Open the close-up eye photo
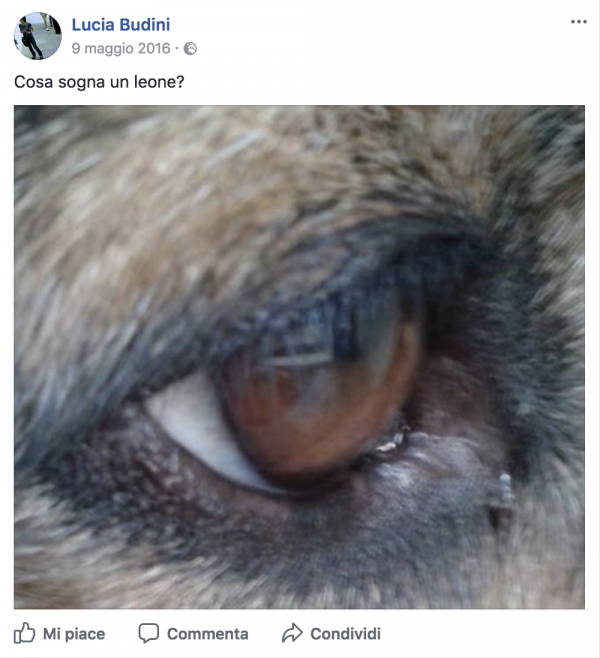The image size is (600, 658). [x=299, y=357]
